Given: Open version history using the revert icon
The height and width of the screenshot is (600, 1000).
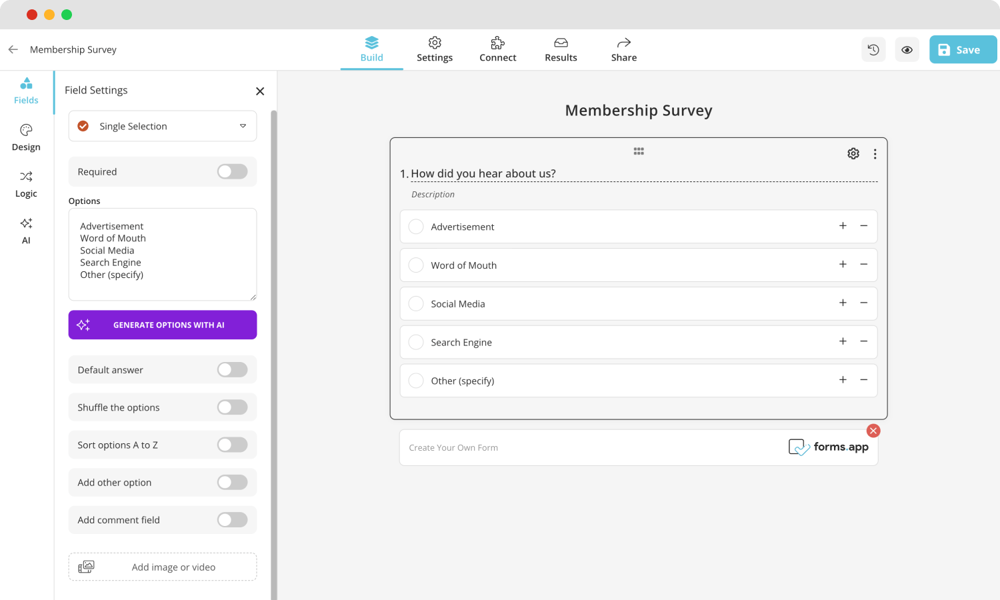Looking at the screenshot, I should 872,49.
